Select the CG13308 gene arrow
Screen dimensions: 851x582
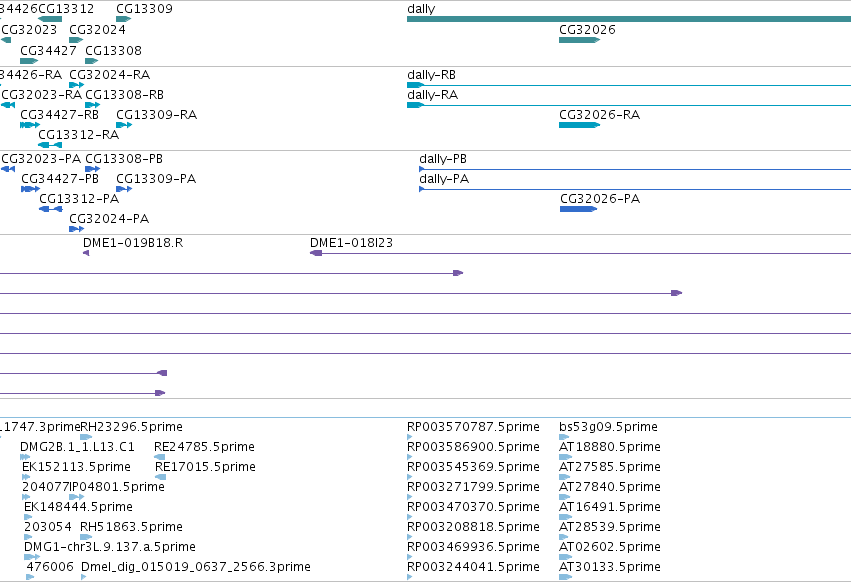92,61
